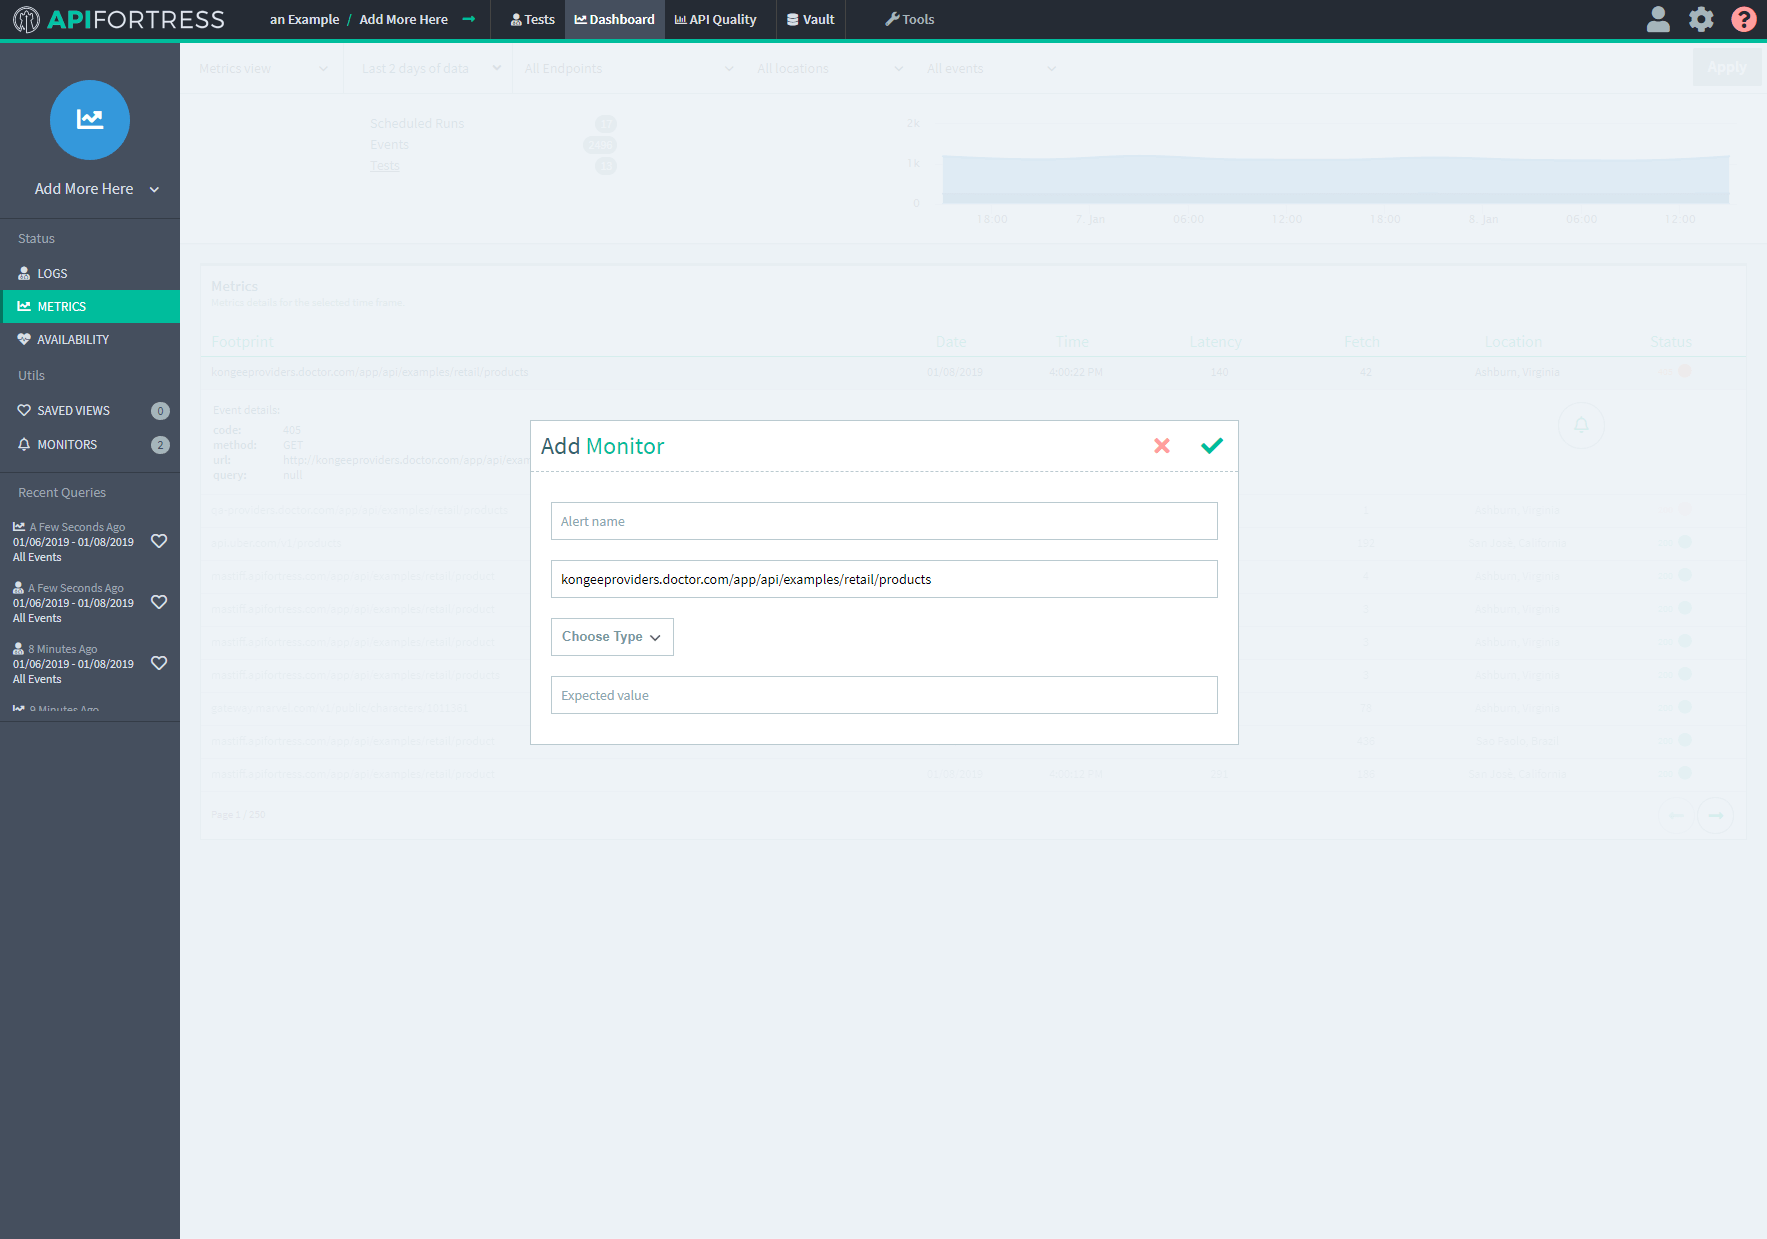Screen dimensions: 1767x1239
Task: Expand the Choose Type dropdown
Action: [x=611, y=636]
